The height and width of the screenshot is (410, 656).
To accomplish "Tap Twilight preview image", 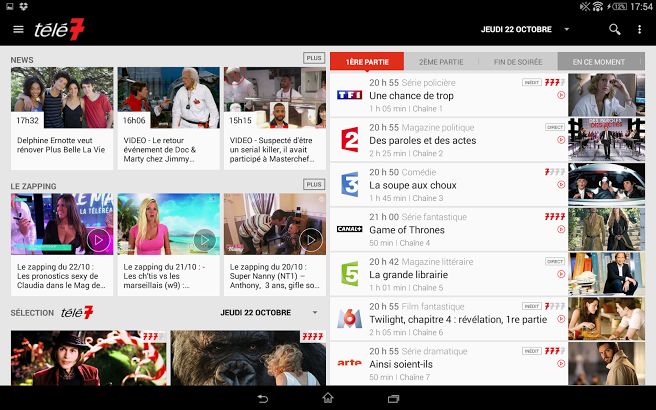I will tap(606, 319).
